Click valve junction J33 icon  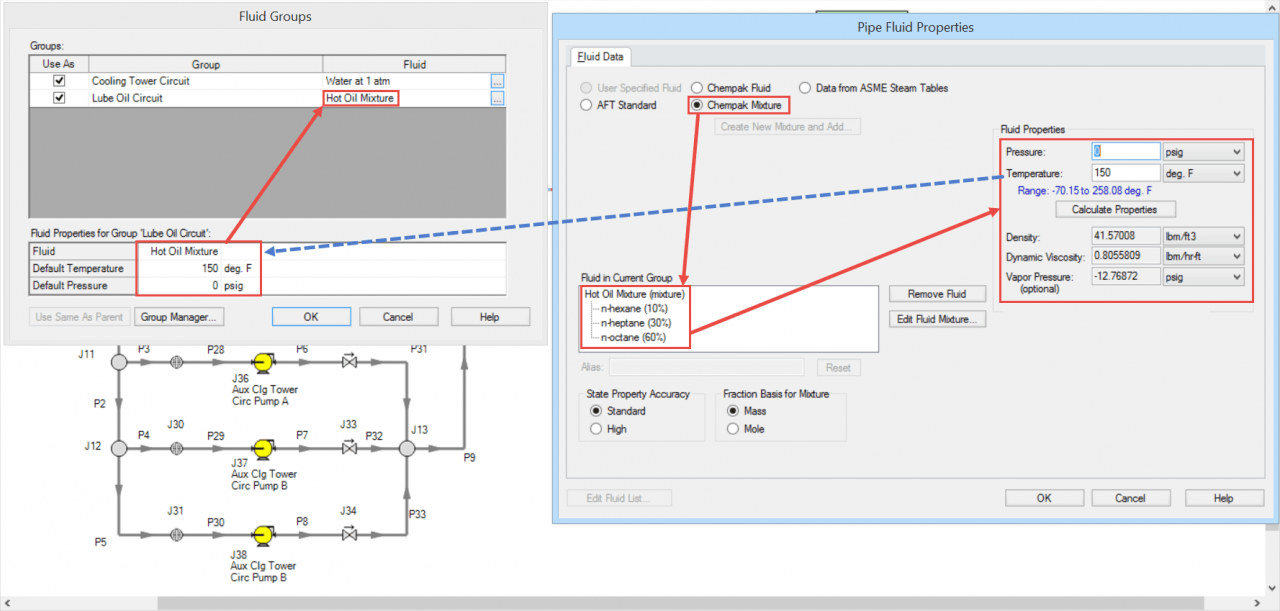pos(349,448)
